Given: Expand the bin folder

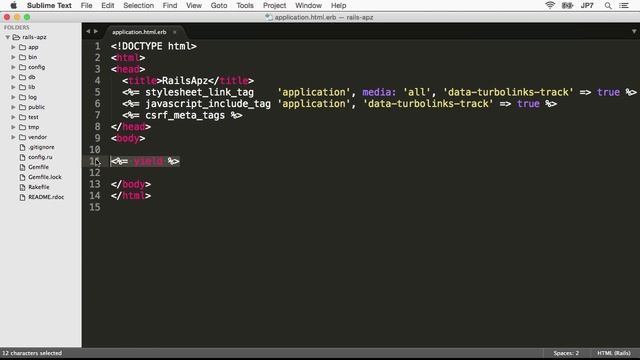Looking at the screenshot, I should coord(13,57).
